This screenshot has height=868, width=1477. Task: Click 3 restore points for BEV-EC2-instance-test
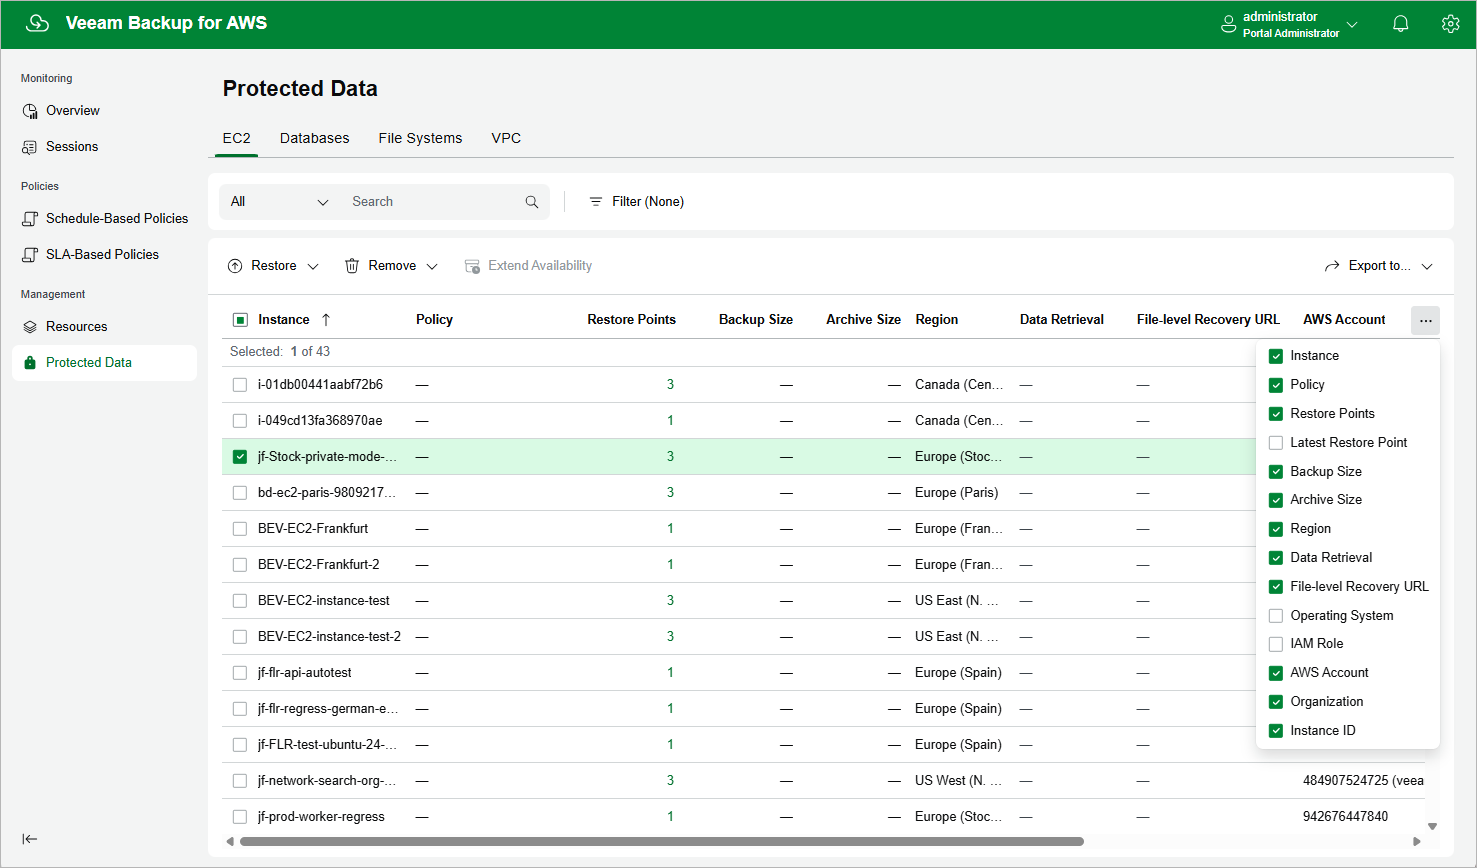point(670,601)
